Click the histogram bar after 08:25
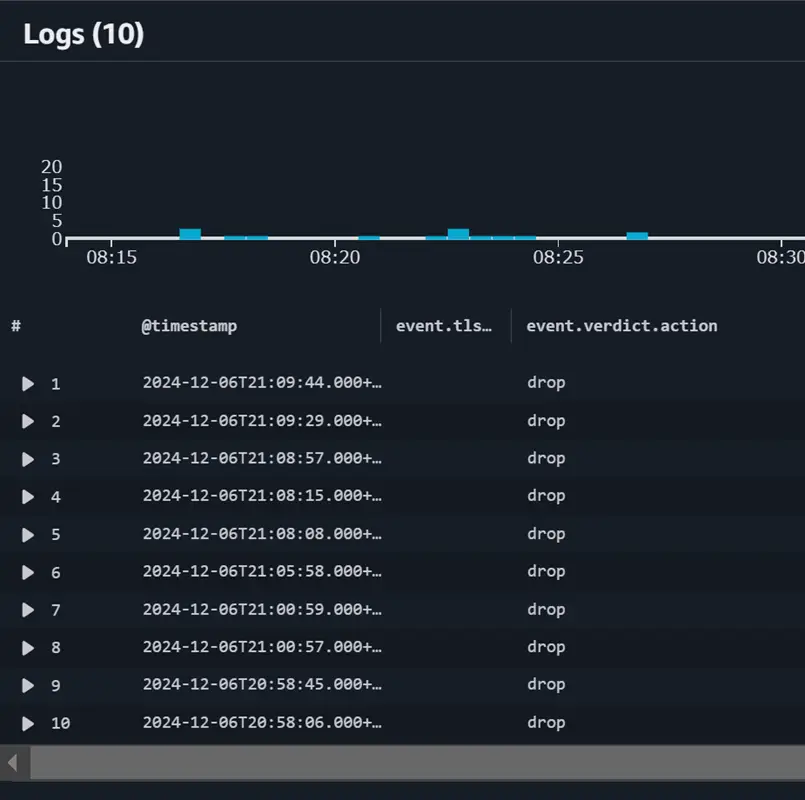805x800 pixels. tap(637, 235)
